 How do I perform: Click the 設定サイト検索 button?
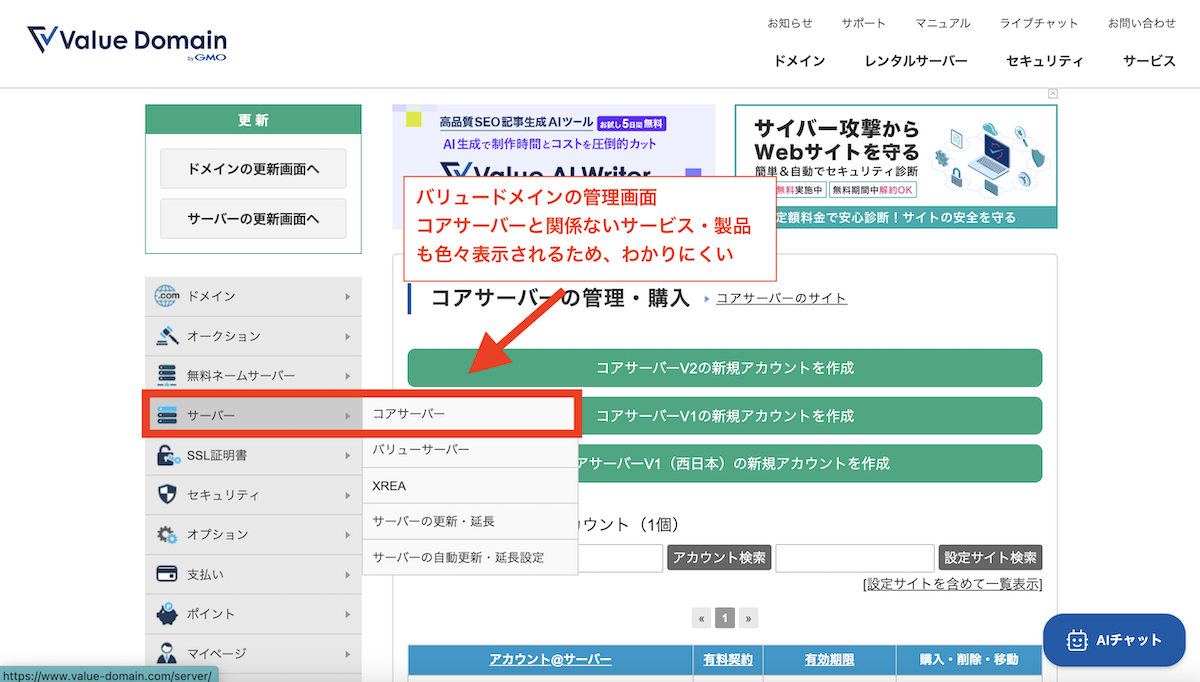pyautogui.click(x=990, y=558)
